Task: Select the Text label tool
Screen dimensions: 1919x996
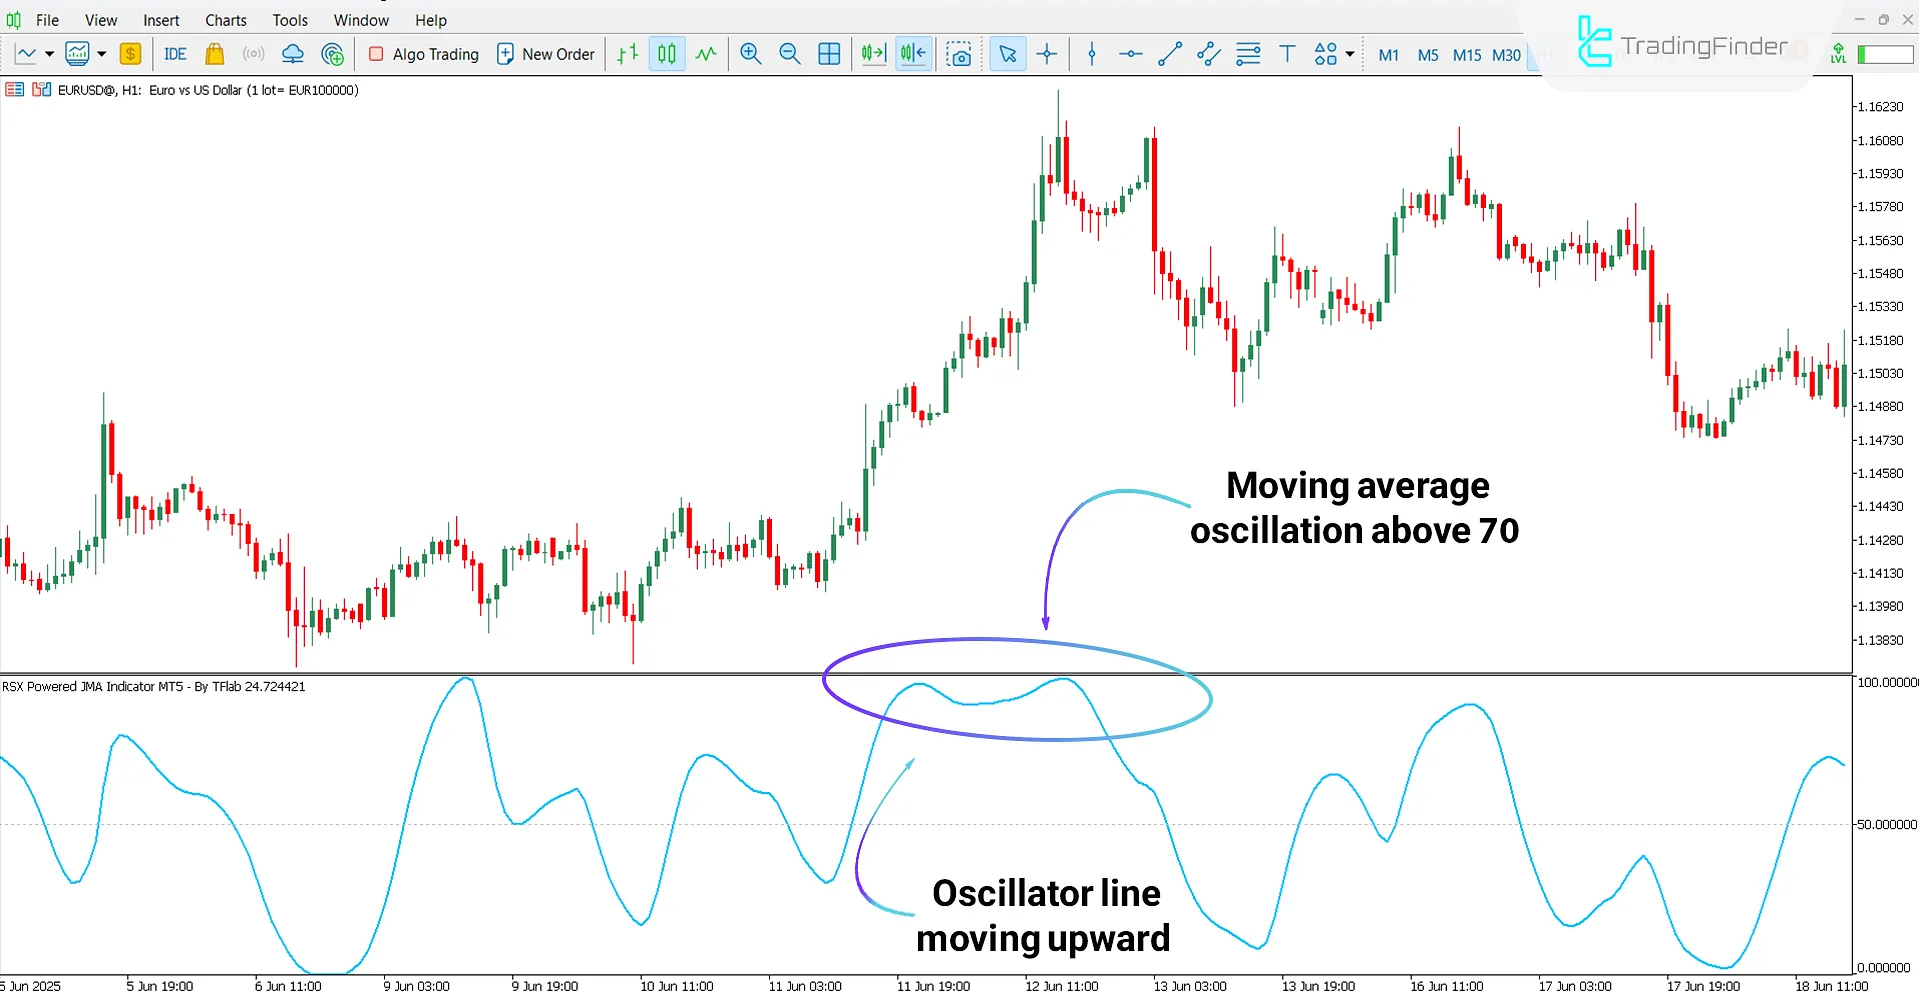Action: tap(1287, 54)
